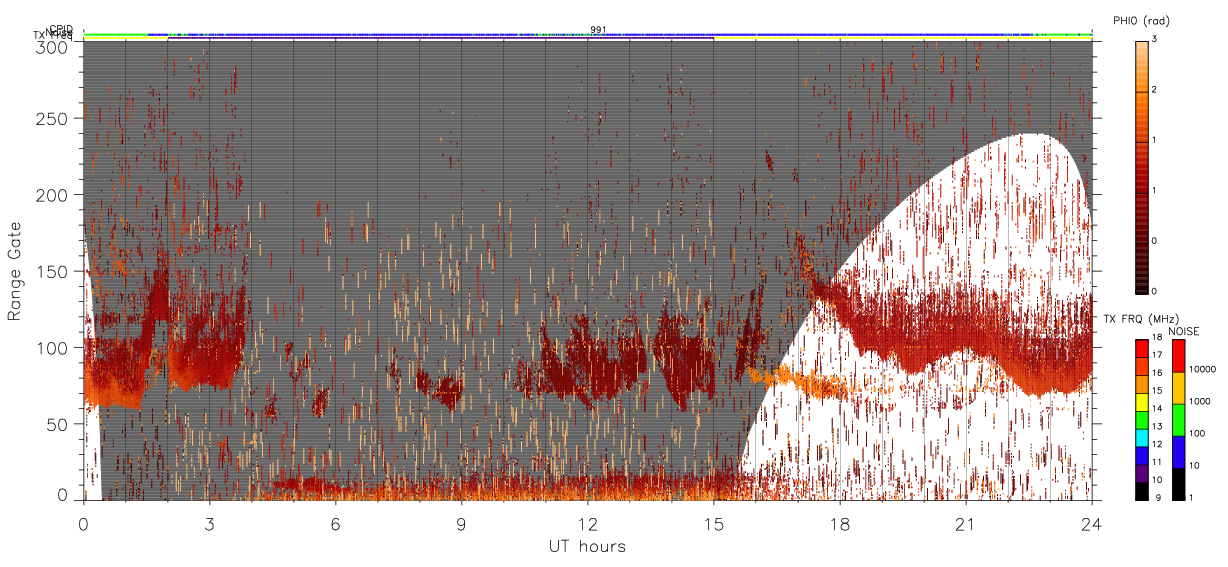Click the UT hours tick label '24'
The width and height of the screenshot is (1228, 567).
(1091, 523)
